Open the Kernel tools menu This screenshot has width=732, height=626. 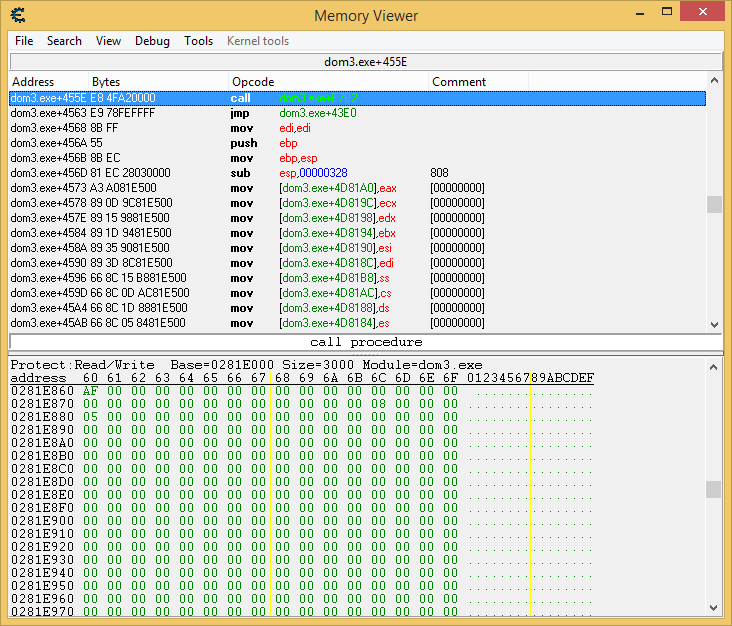pos(258,41)
